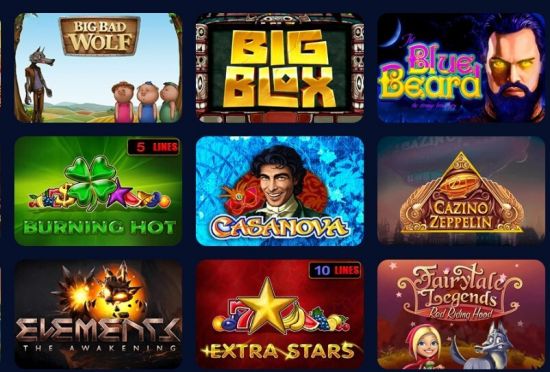Viewport: 550px width, 372px height.
Task: Play the Casanova slot game
Action: [x=280, y=191]
